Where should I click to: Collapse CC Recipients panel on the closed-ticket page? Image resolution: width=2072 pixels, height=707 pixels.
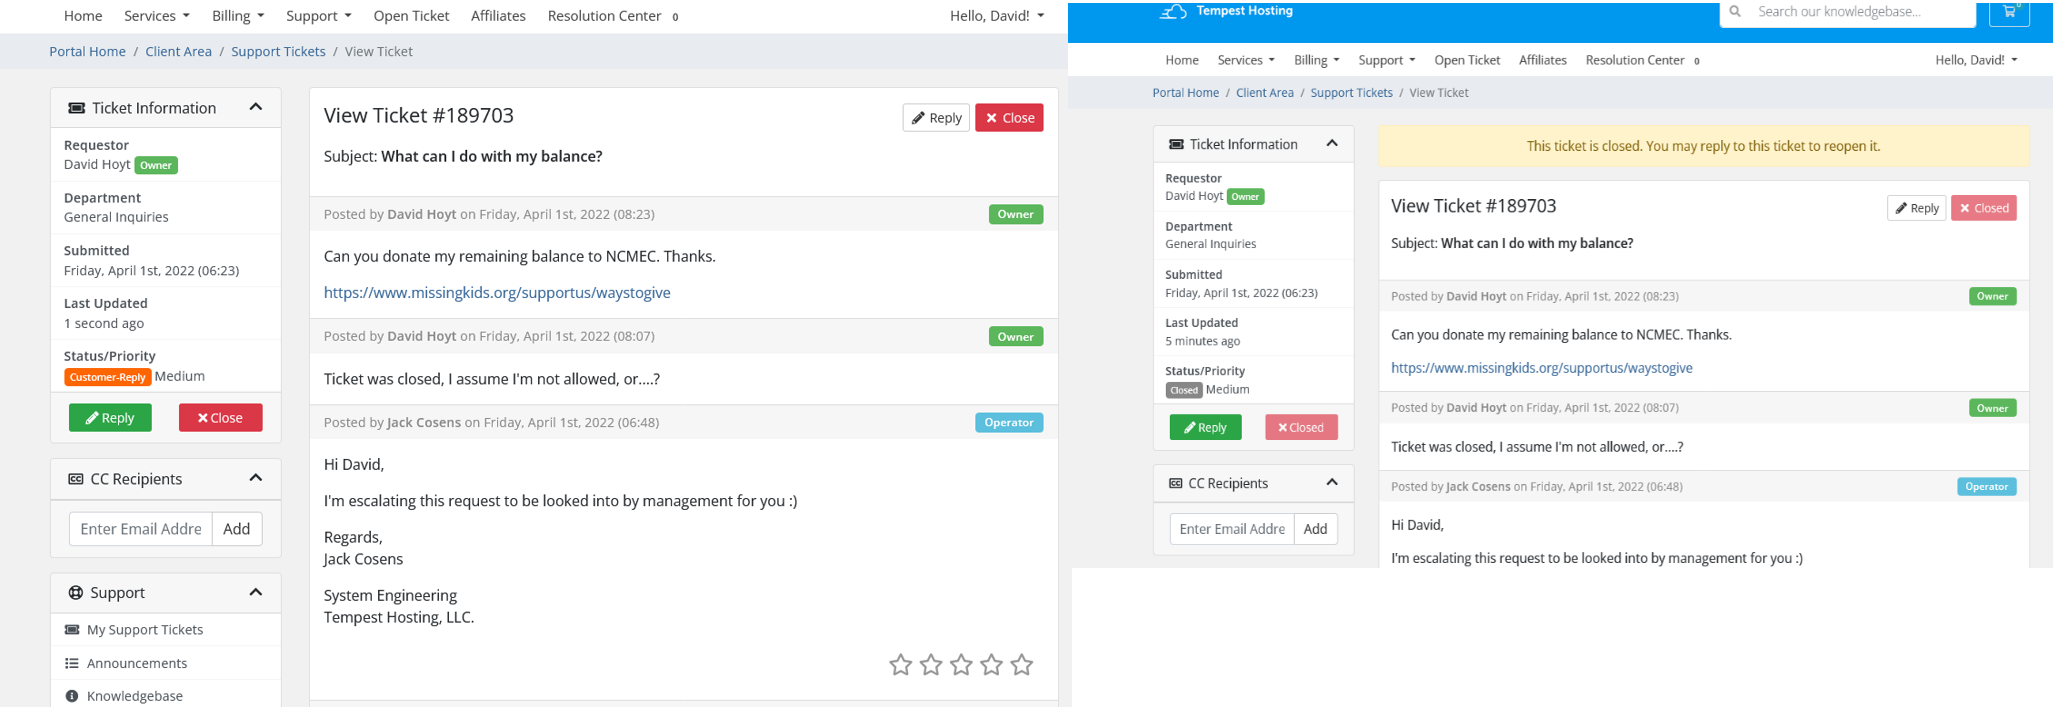pos(1332,483)
